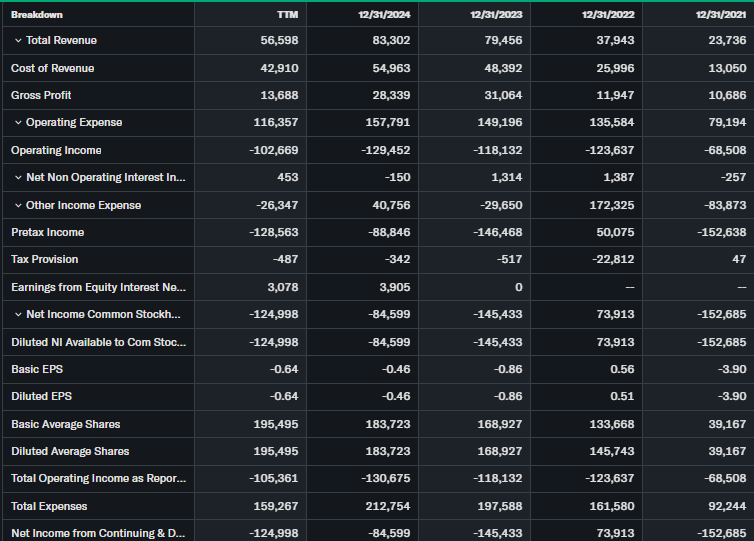Screen dimensions: 754x541
Task: Click the TTM Total Revenue value 56,598
Action: (x=277, y=41)
